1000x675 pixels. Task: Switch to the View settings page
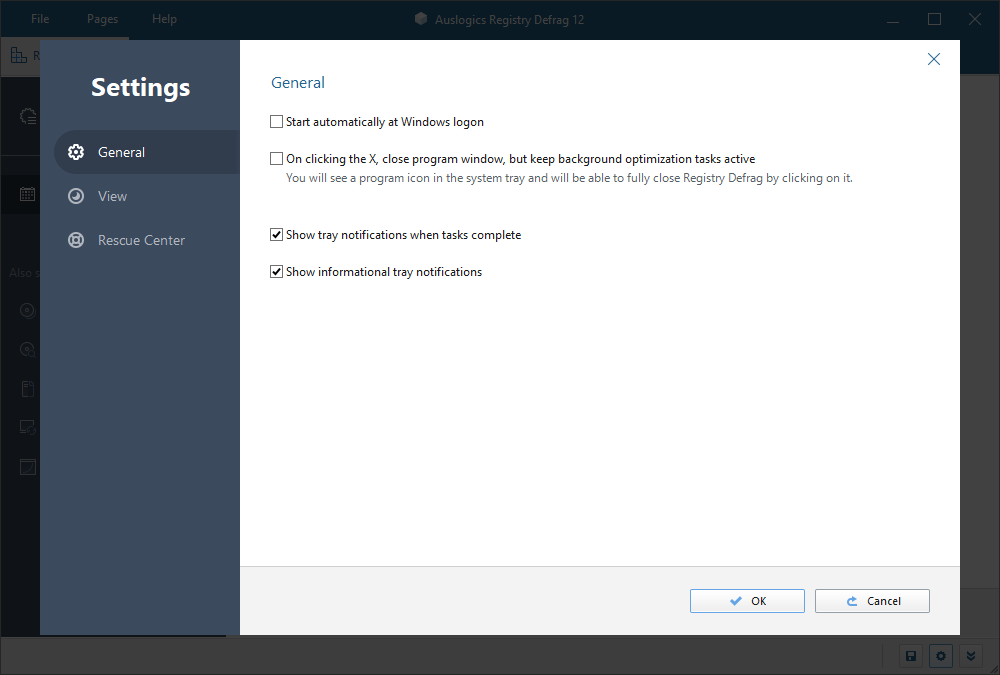147,196
